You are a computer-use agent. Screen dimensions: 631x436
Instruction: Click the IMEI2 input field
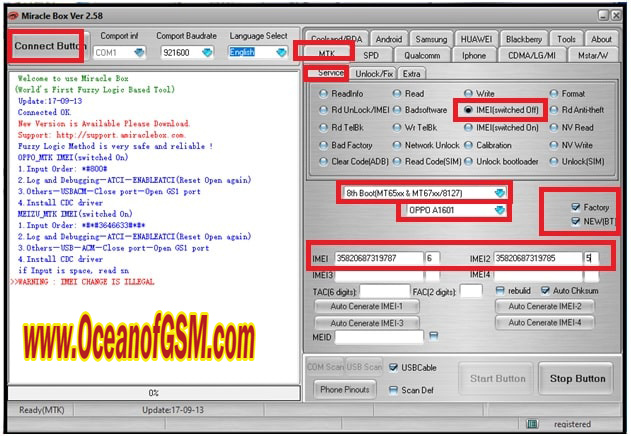[538, 258]
